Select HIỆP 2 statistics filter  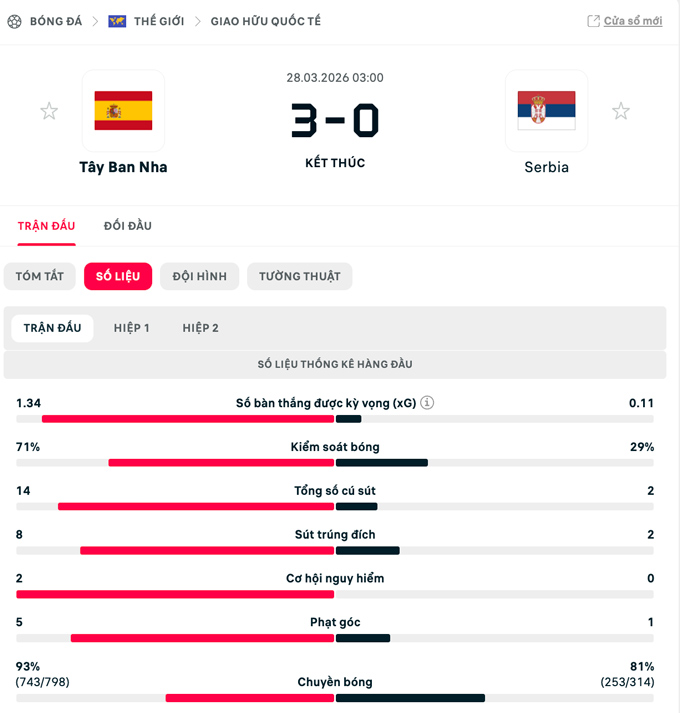[x=200, y=328]
